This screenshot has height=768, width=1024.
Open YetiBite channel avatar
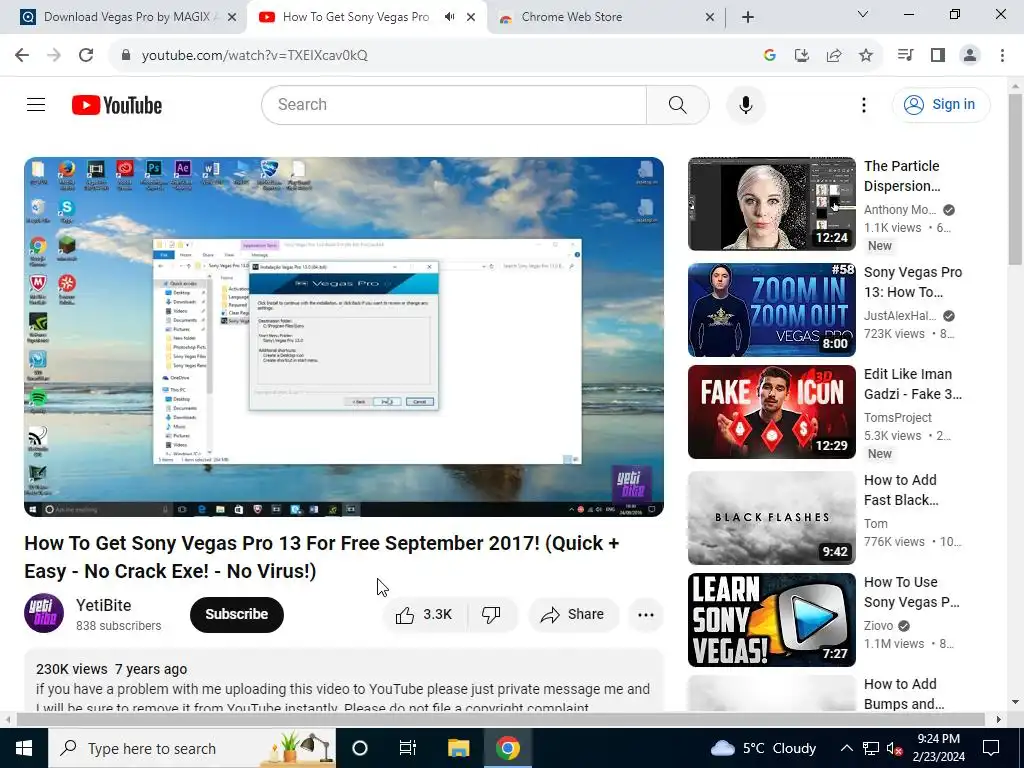pyautogui.click(x=44, y=613)
